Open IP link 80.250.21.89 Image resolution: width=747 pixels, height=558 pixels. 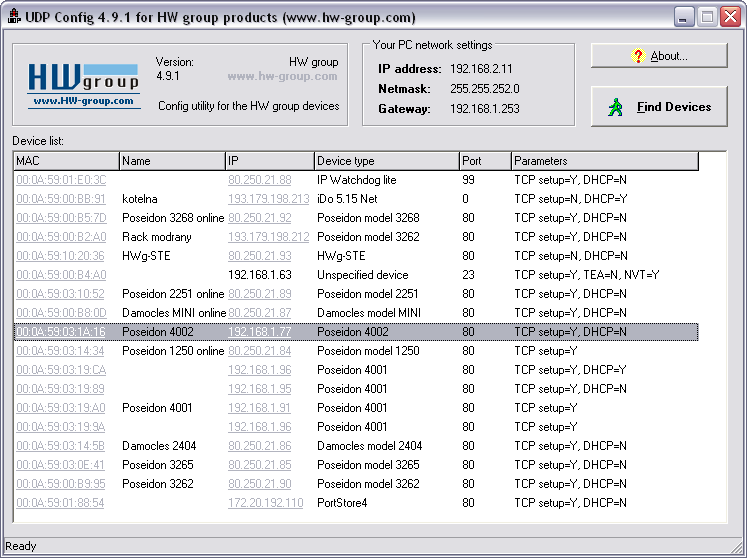coord(260,294)
